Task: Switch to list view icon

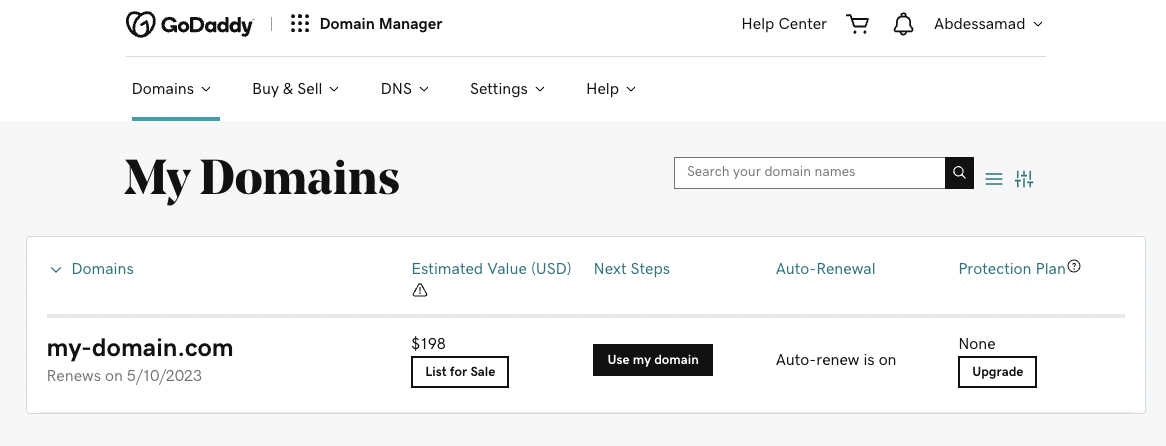Action: 994,179
